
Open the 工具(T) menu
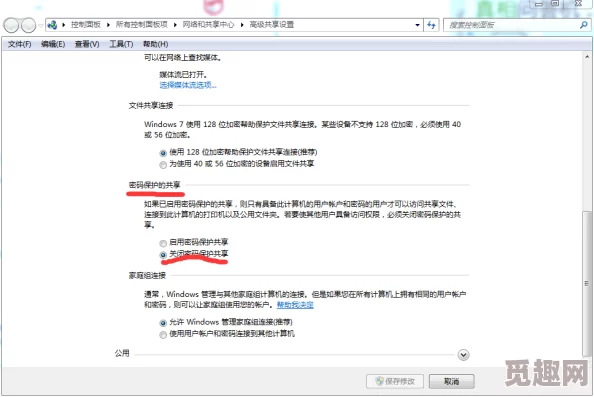121,44
